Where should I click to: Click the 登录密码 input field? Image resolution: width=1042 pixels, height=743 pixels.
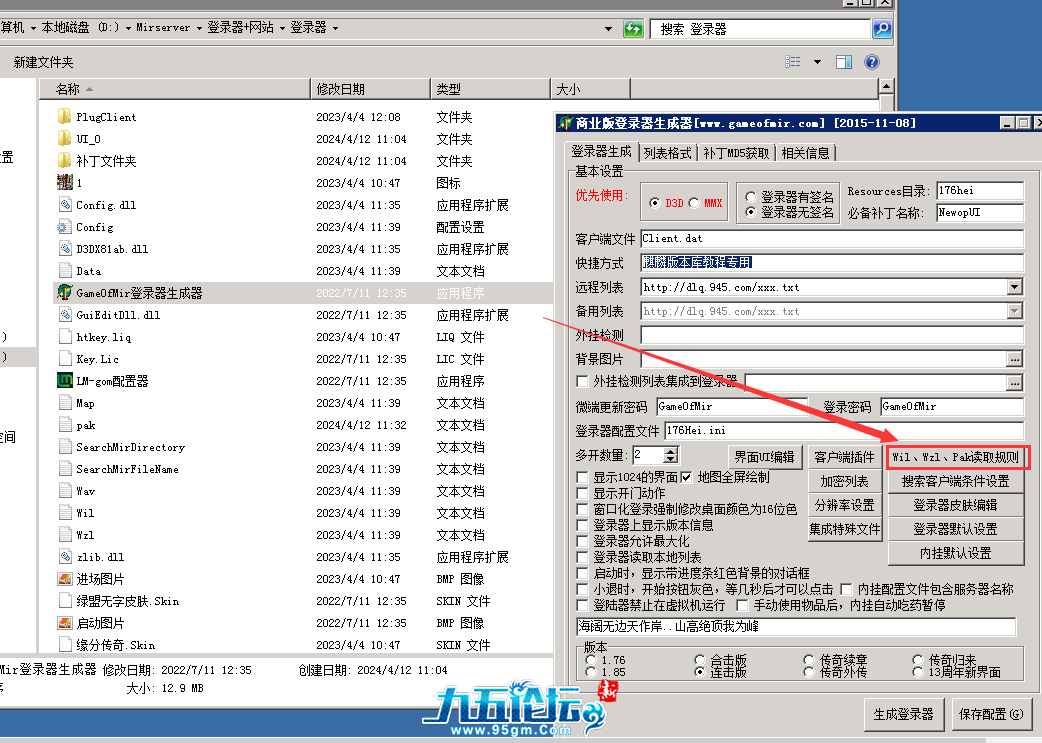coord(952,406)
